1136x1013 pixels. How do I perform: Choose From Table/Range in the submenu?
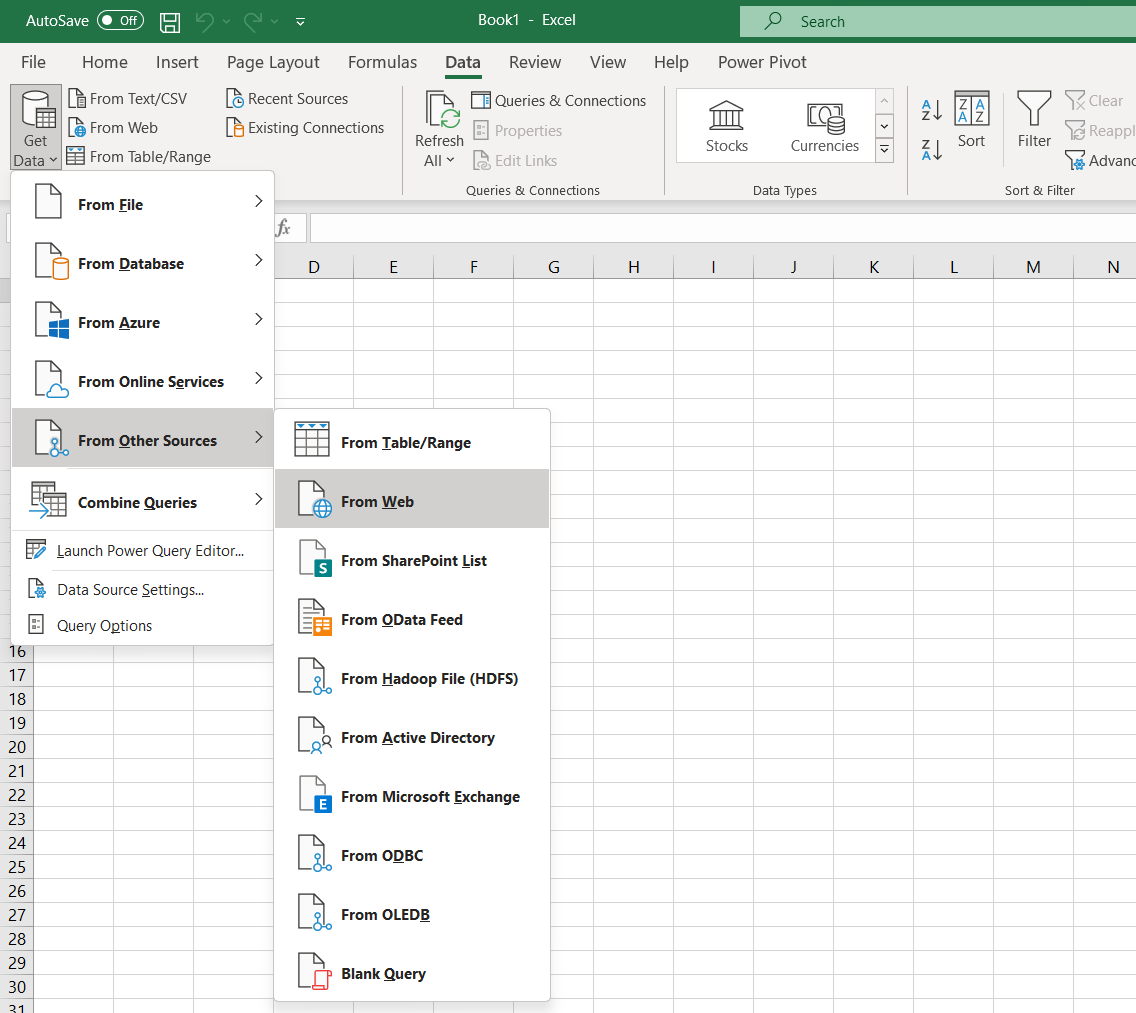coord(412,442)
